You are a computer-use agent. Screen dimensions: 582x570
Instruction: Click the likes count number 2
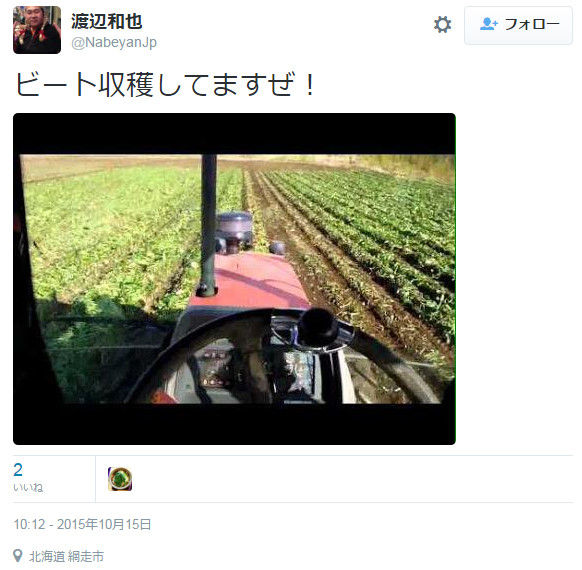[18, 470]
